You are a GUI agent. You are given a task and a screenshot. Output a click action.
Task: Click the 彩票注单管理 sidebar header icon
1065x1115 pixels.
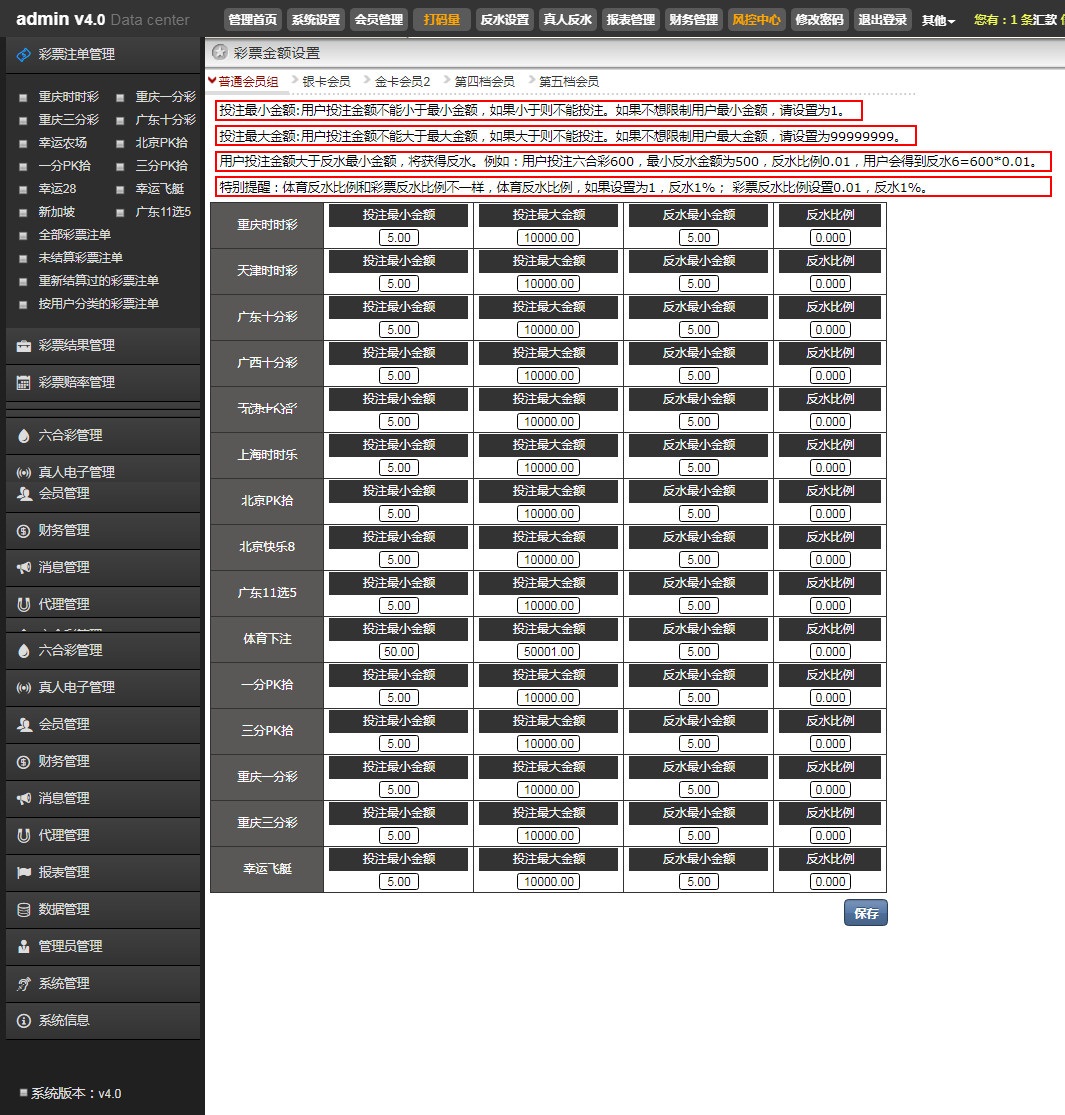click(x=23, y=55)
